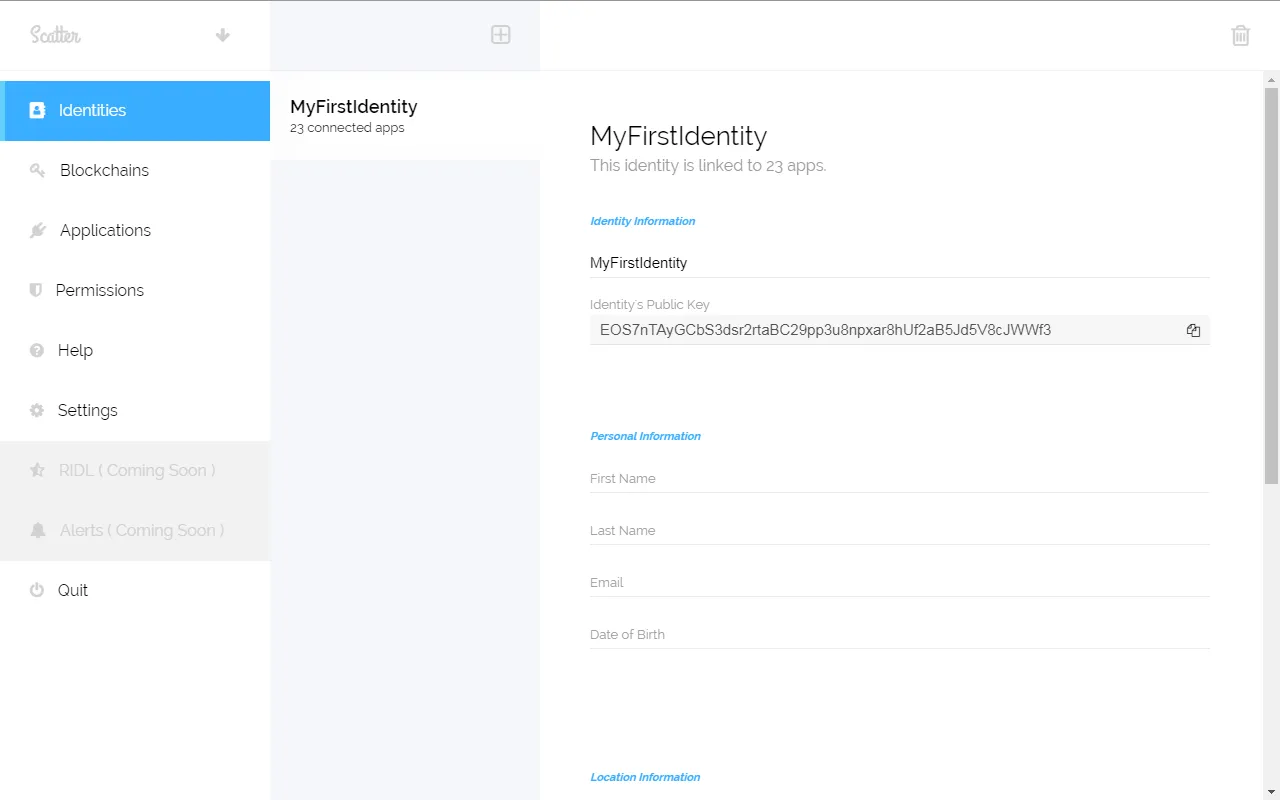Click the Identities card icon in the sidebar
Screen dimensions: 1280x800
(37, 111)
